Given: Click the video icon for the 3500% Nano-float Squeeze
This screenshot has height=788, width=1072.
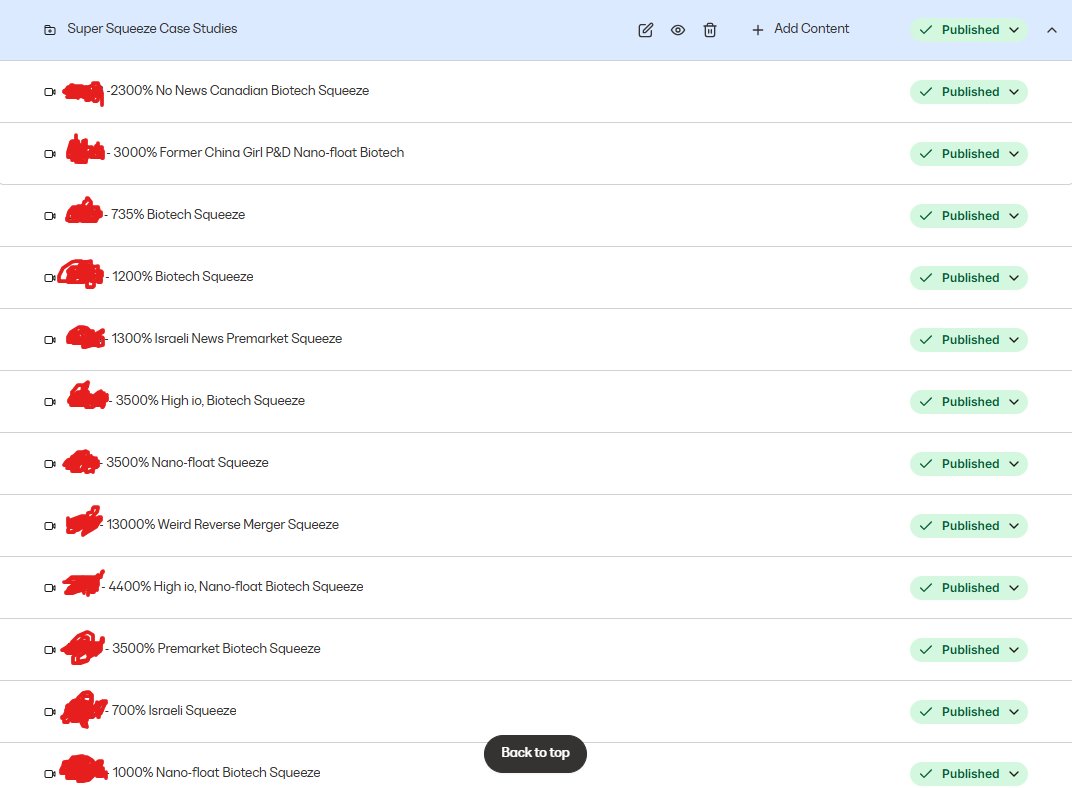Looking at the screenshot, I should 49,463.
